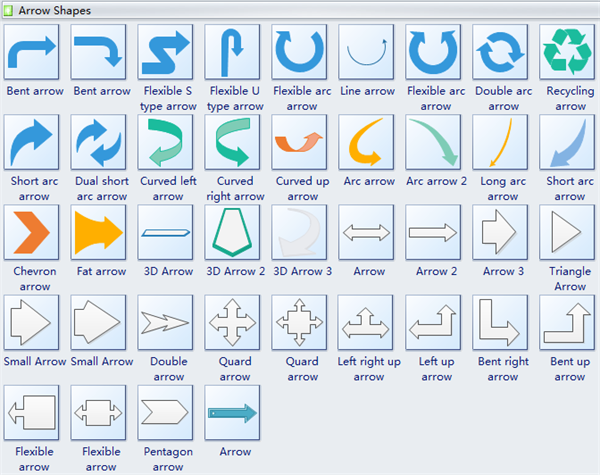
Task: Select the light blue Short arc arrow
Action: coord(567,142)
